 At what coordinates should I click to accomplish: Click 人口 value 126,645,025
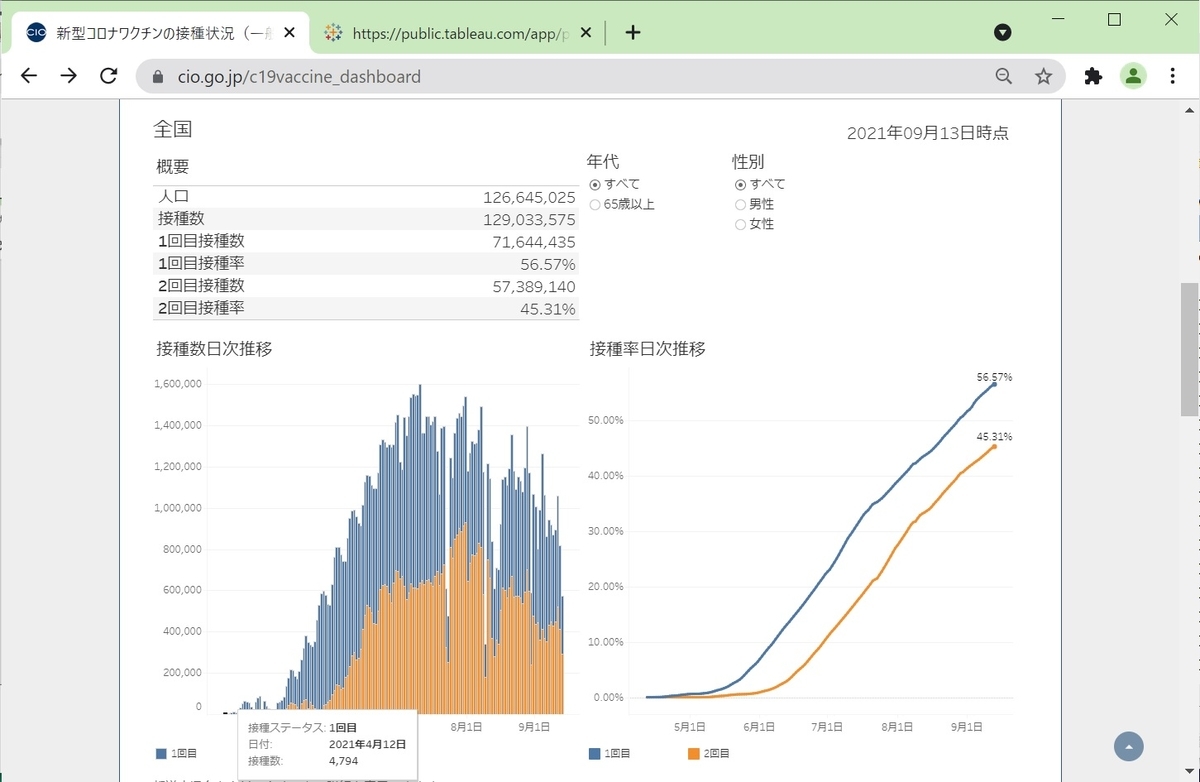pos(529,197)
